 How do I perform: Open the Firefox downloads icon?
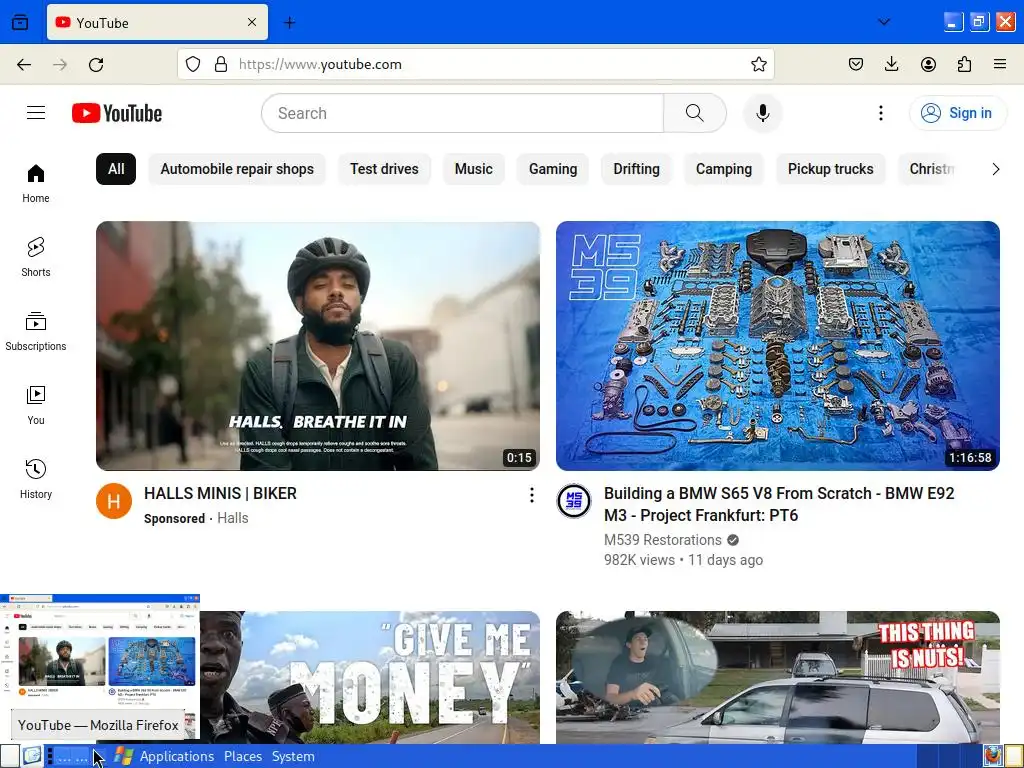click(891, 64)
